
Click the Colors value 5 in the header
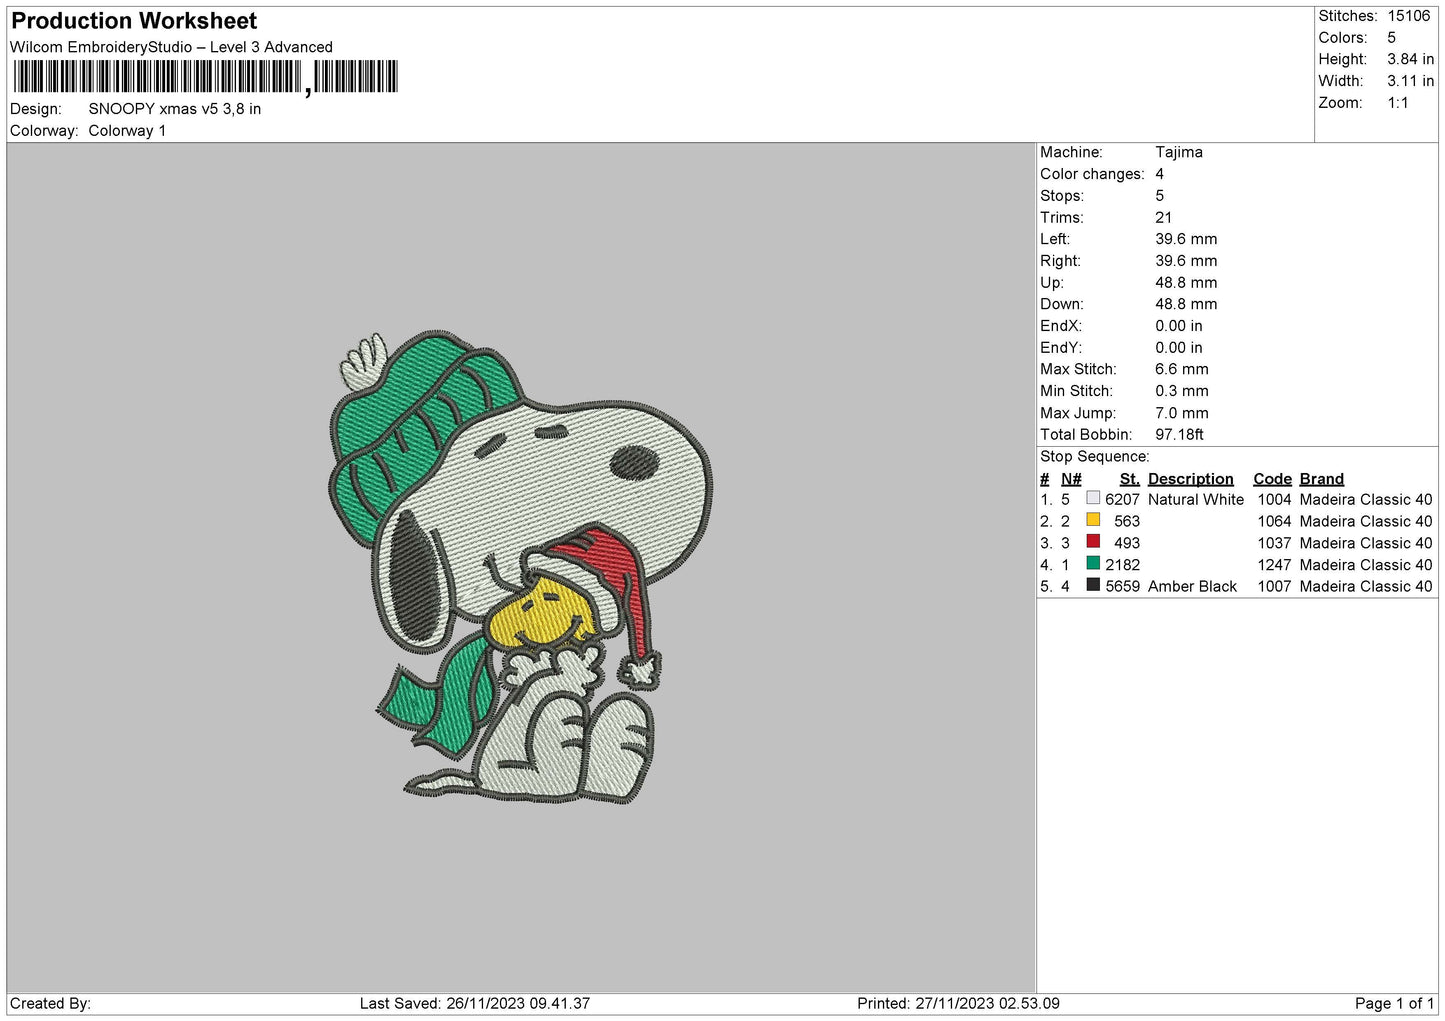1391,38
